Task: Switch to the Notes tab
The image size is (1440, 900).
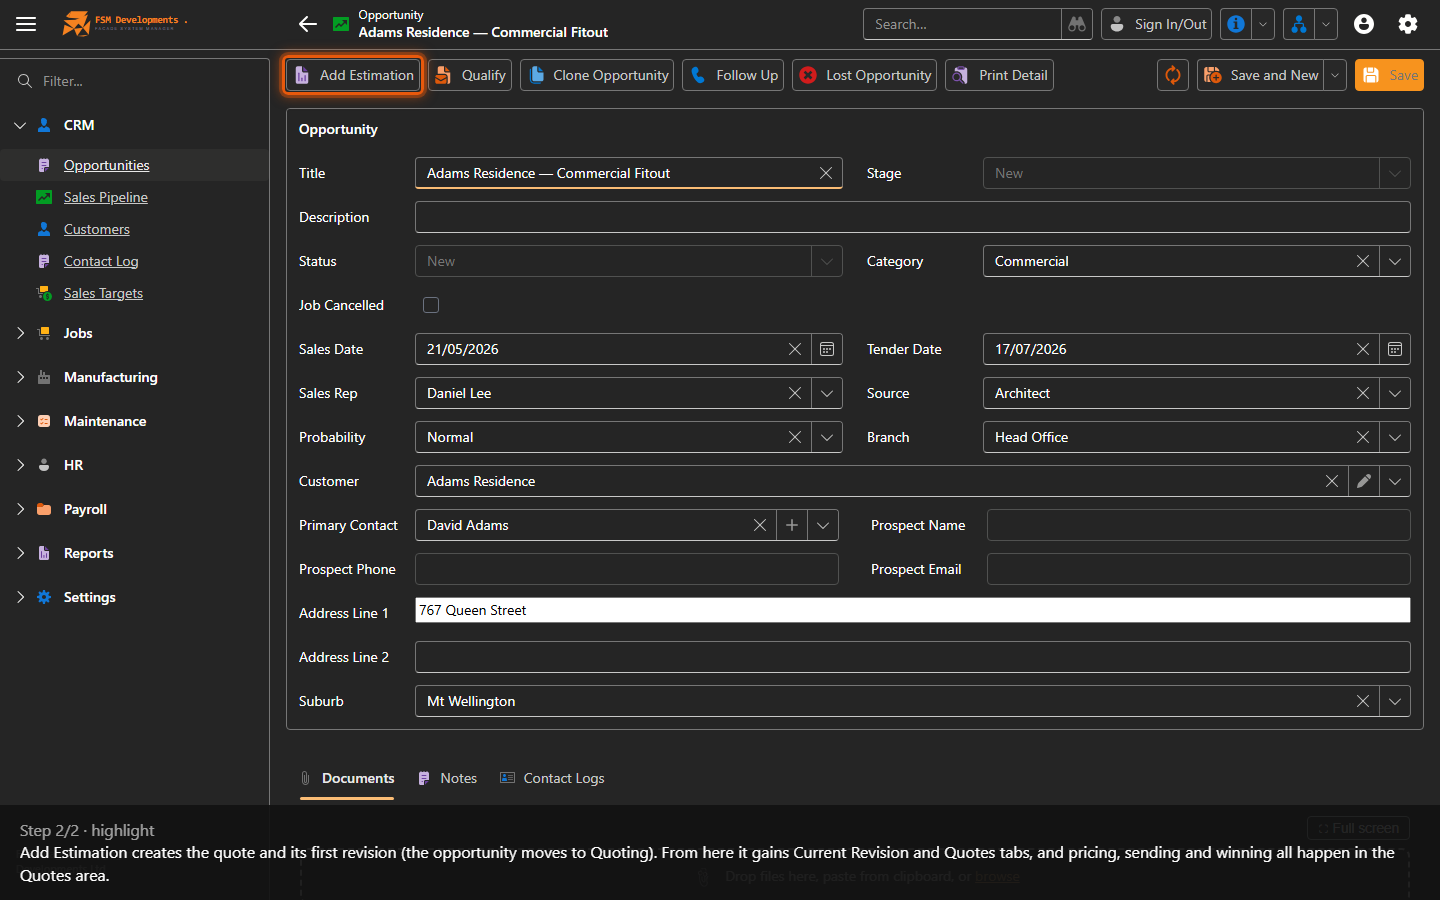Action: tap(447, 778)
